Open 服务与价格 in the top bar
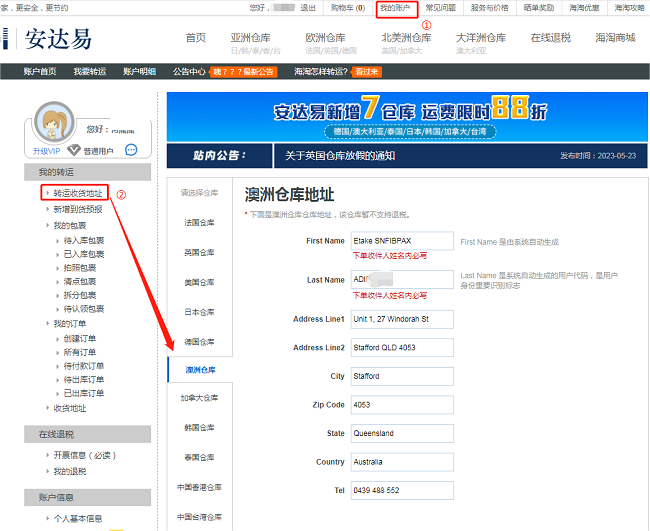 click(490, 8)
